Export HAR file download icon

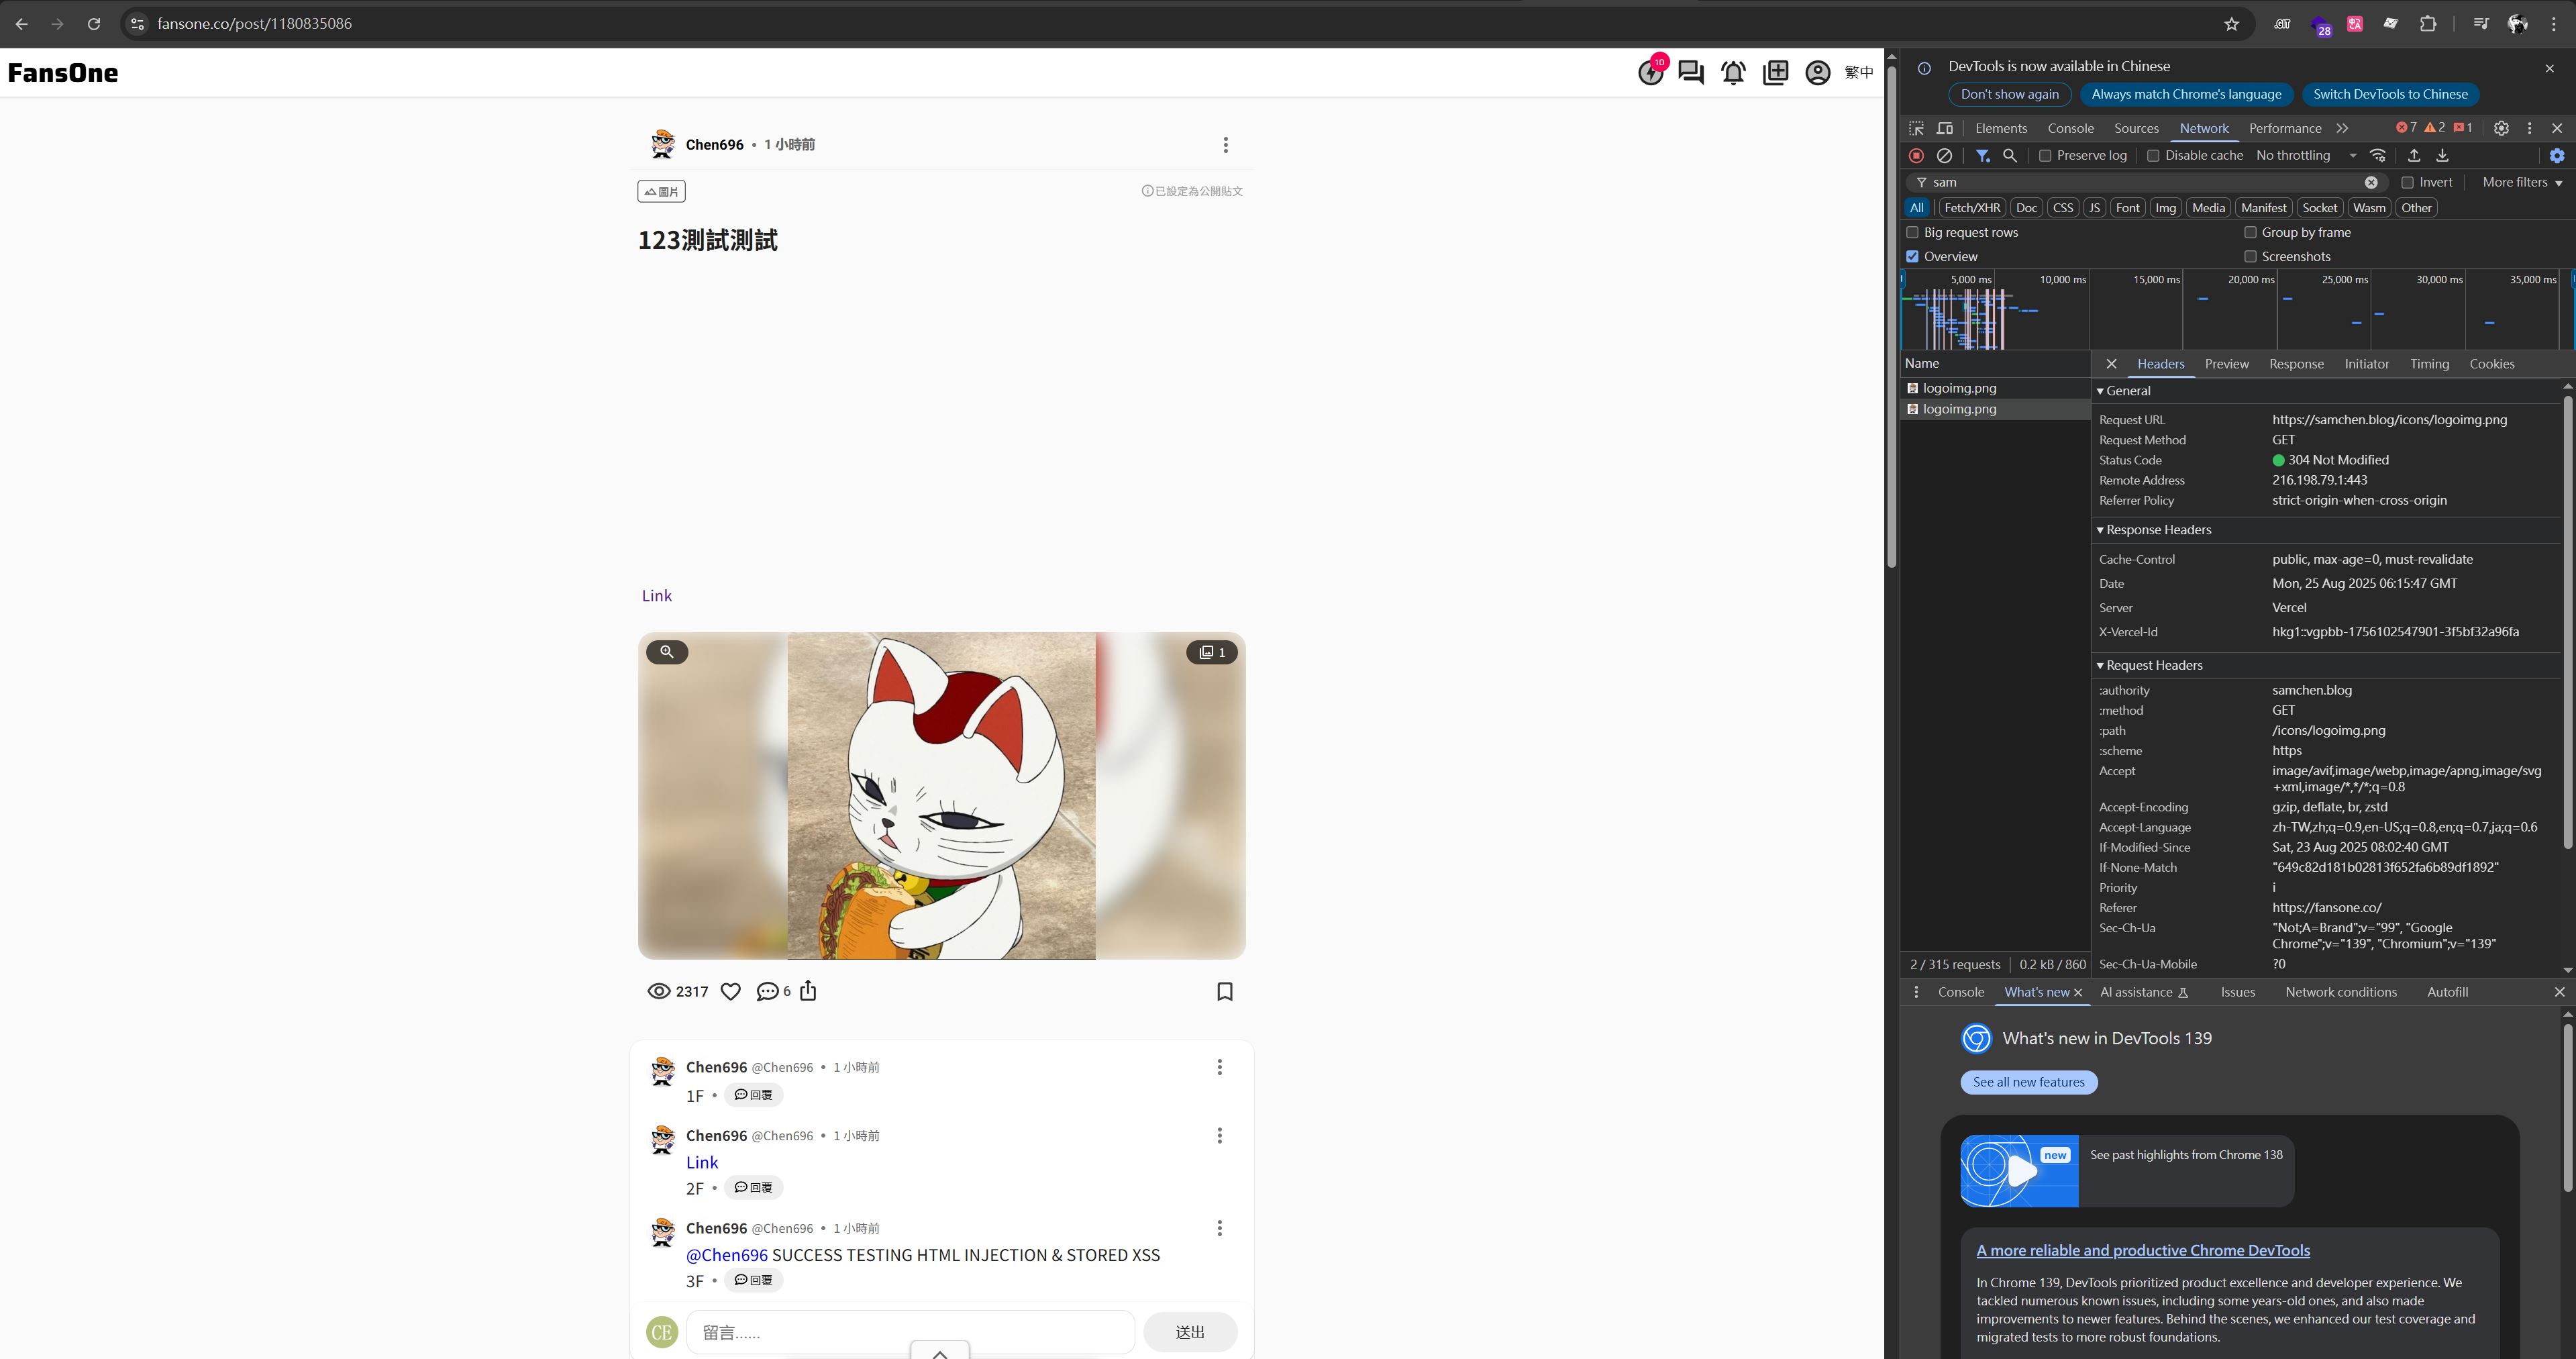click(x=2442, y=155)
